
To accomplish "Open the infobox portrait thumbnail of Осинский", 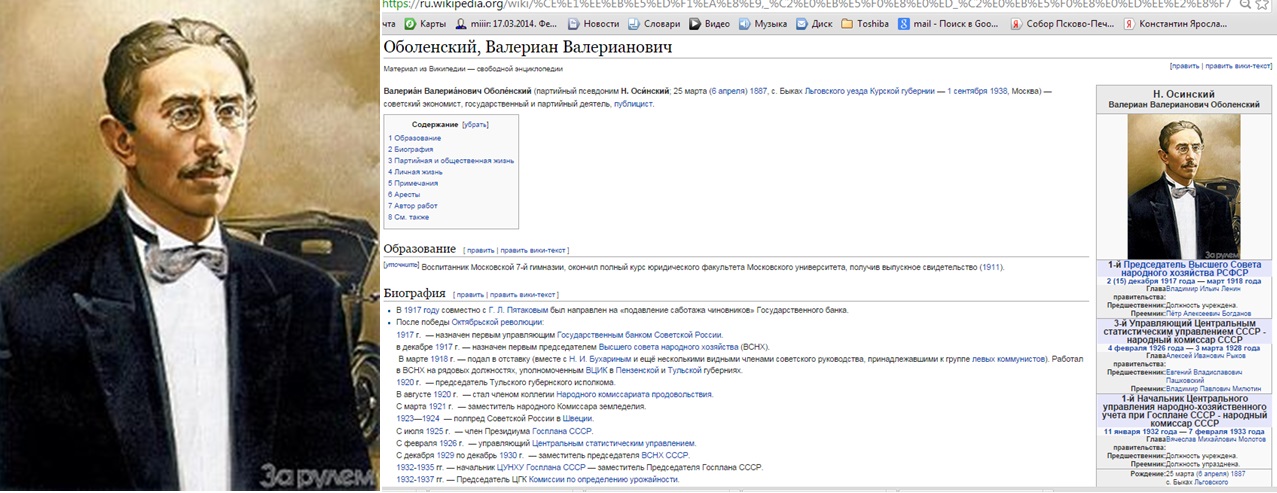I will [x=1184, y=187].
